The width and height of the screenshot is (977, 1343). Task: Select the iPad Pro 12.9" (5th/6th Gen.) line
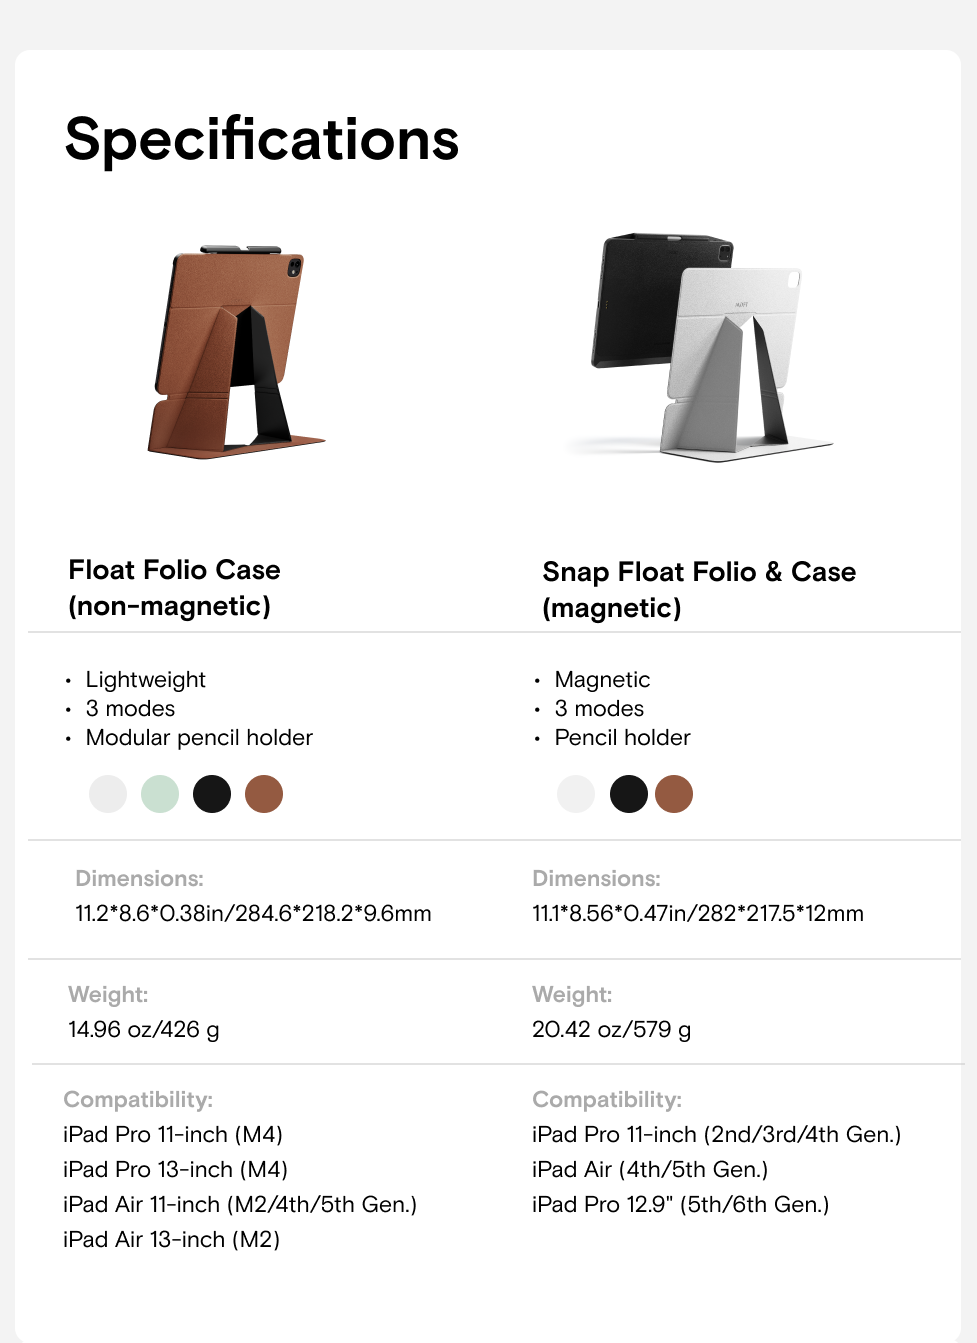(681, 1204)
